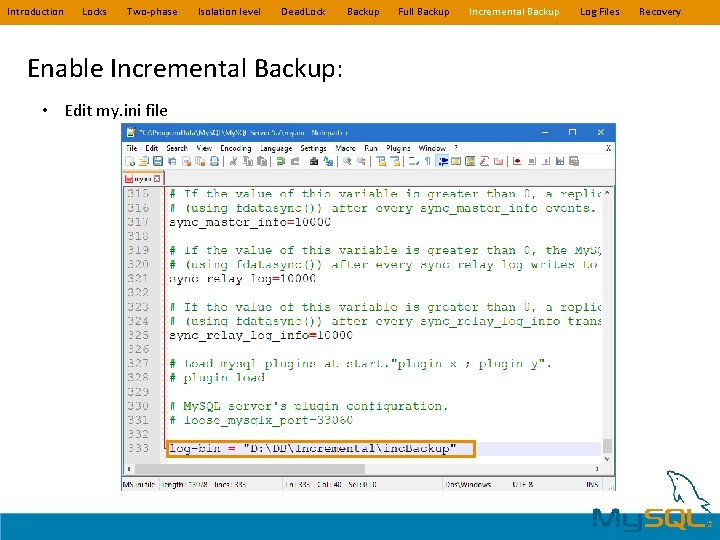The image size is (720, 540).
Task: Click the line sync_master_info=10000
Action: click(x=250, y=222)
